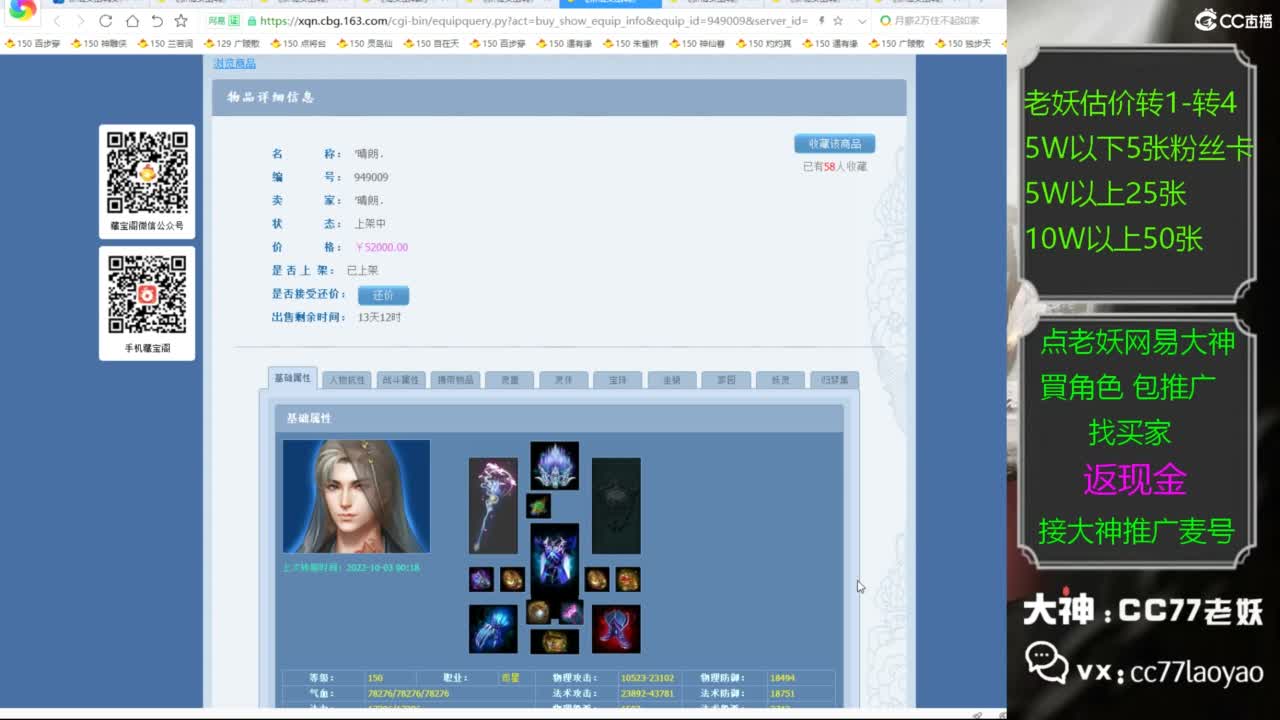Switch to the 人物抗性 tab
This screenshot has width=1280, height=720.
346,380
